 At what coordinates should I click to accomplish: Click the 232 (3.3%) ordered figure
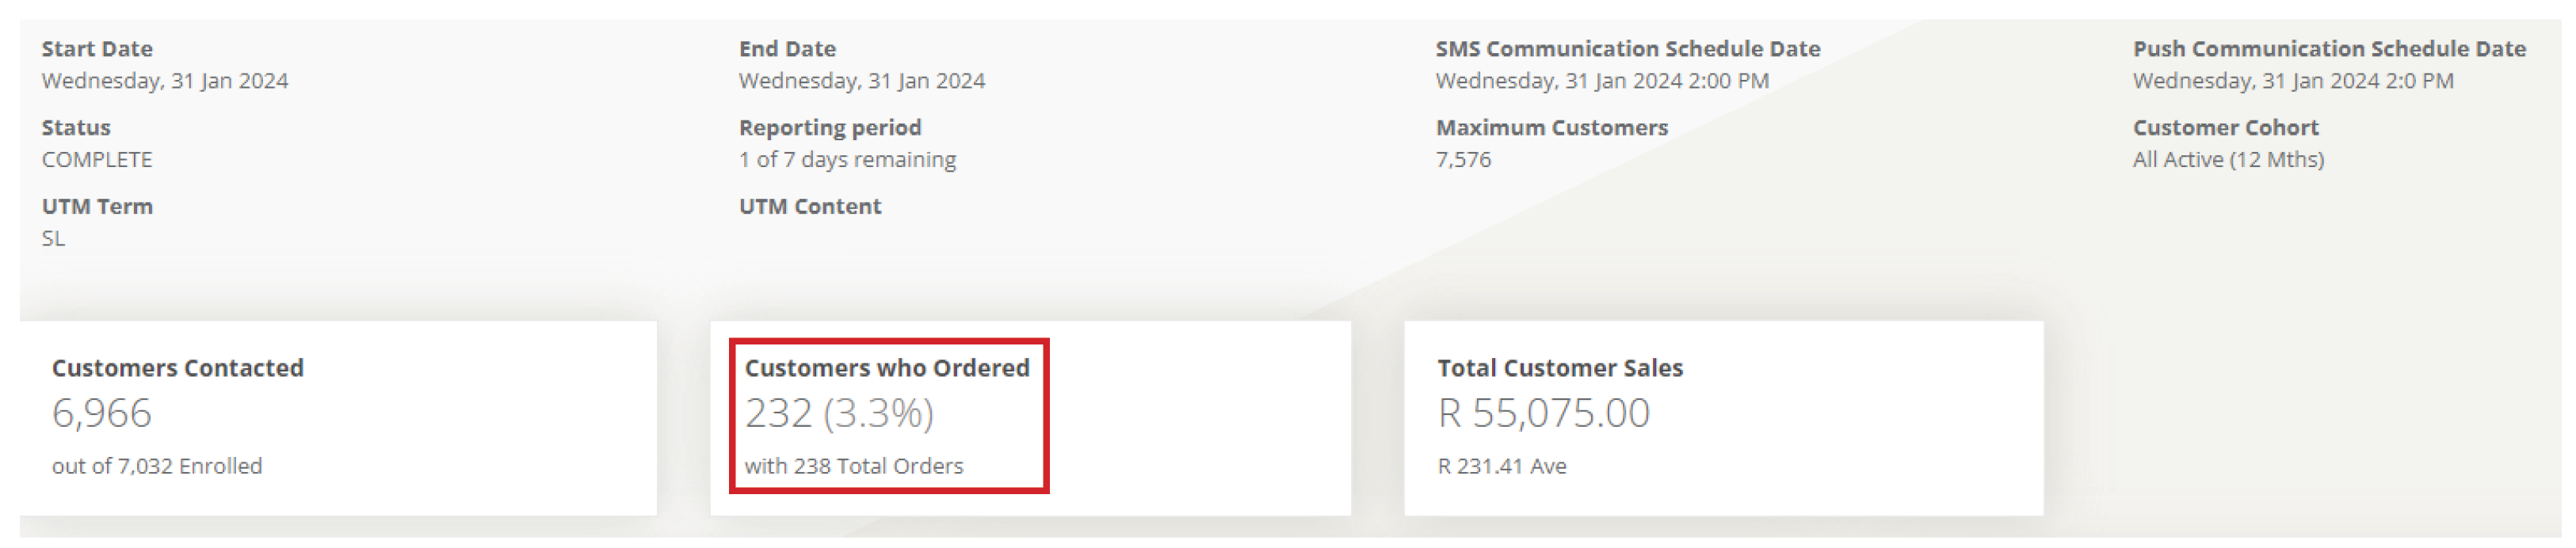pyautogui.click(x=839, y=413)
